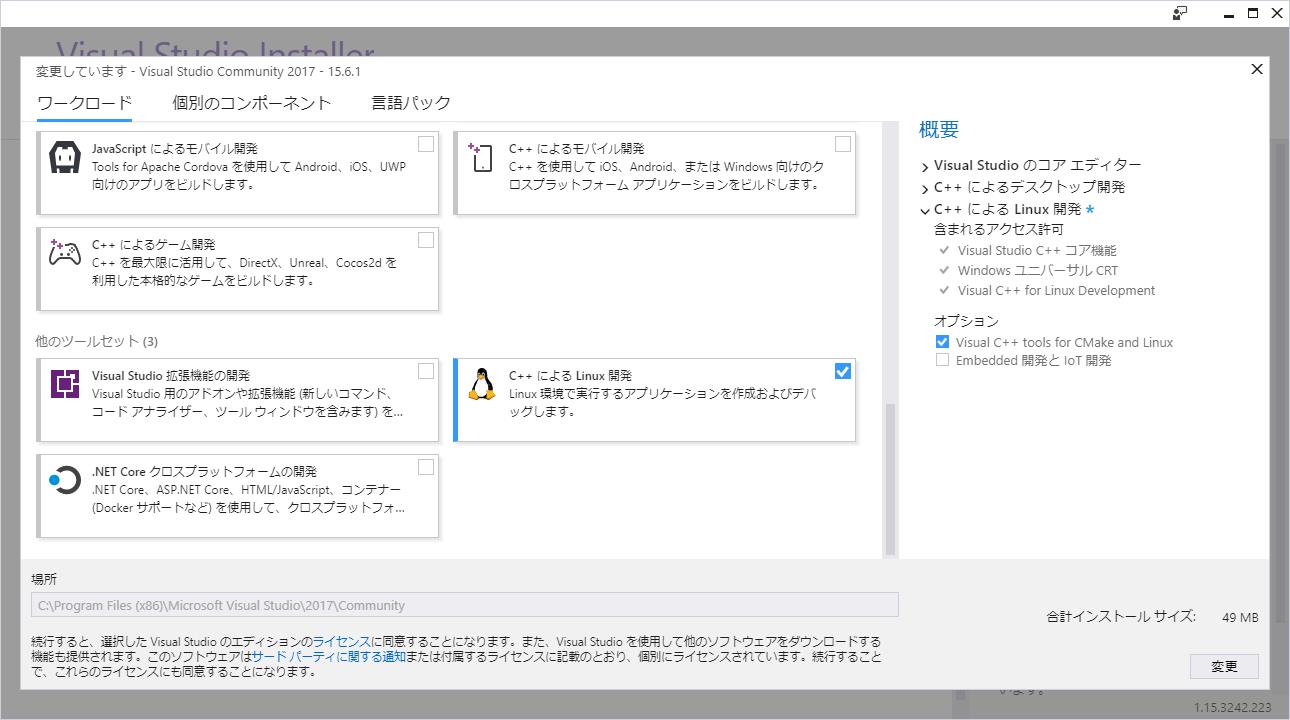Open the サード パーティに関する通知 link
This screenshot has width=1290, height=720.
click(x=328, y=656)
